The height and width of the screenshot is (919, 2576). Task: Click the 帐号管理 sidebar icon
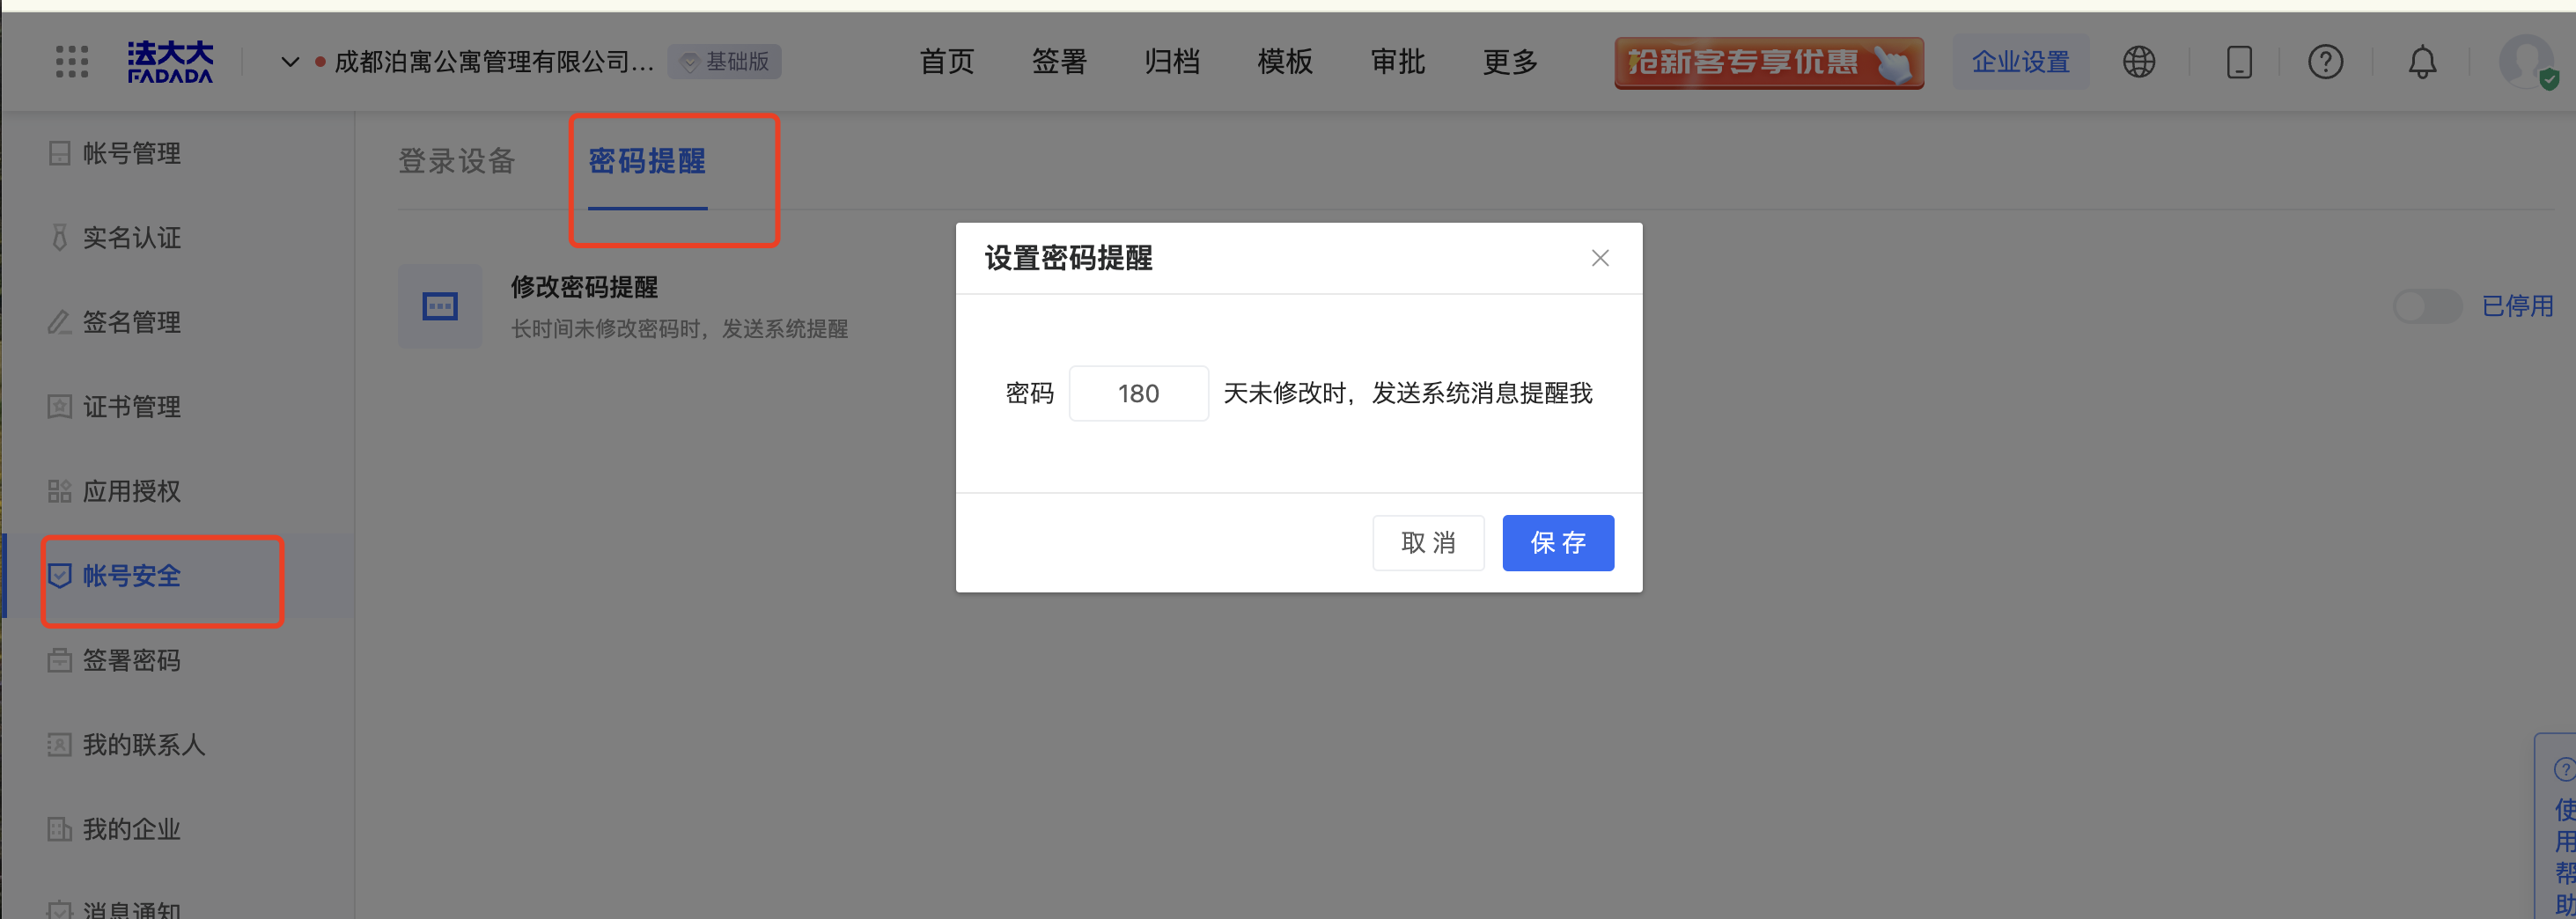tap(60, 153)
